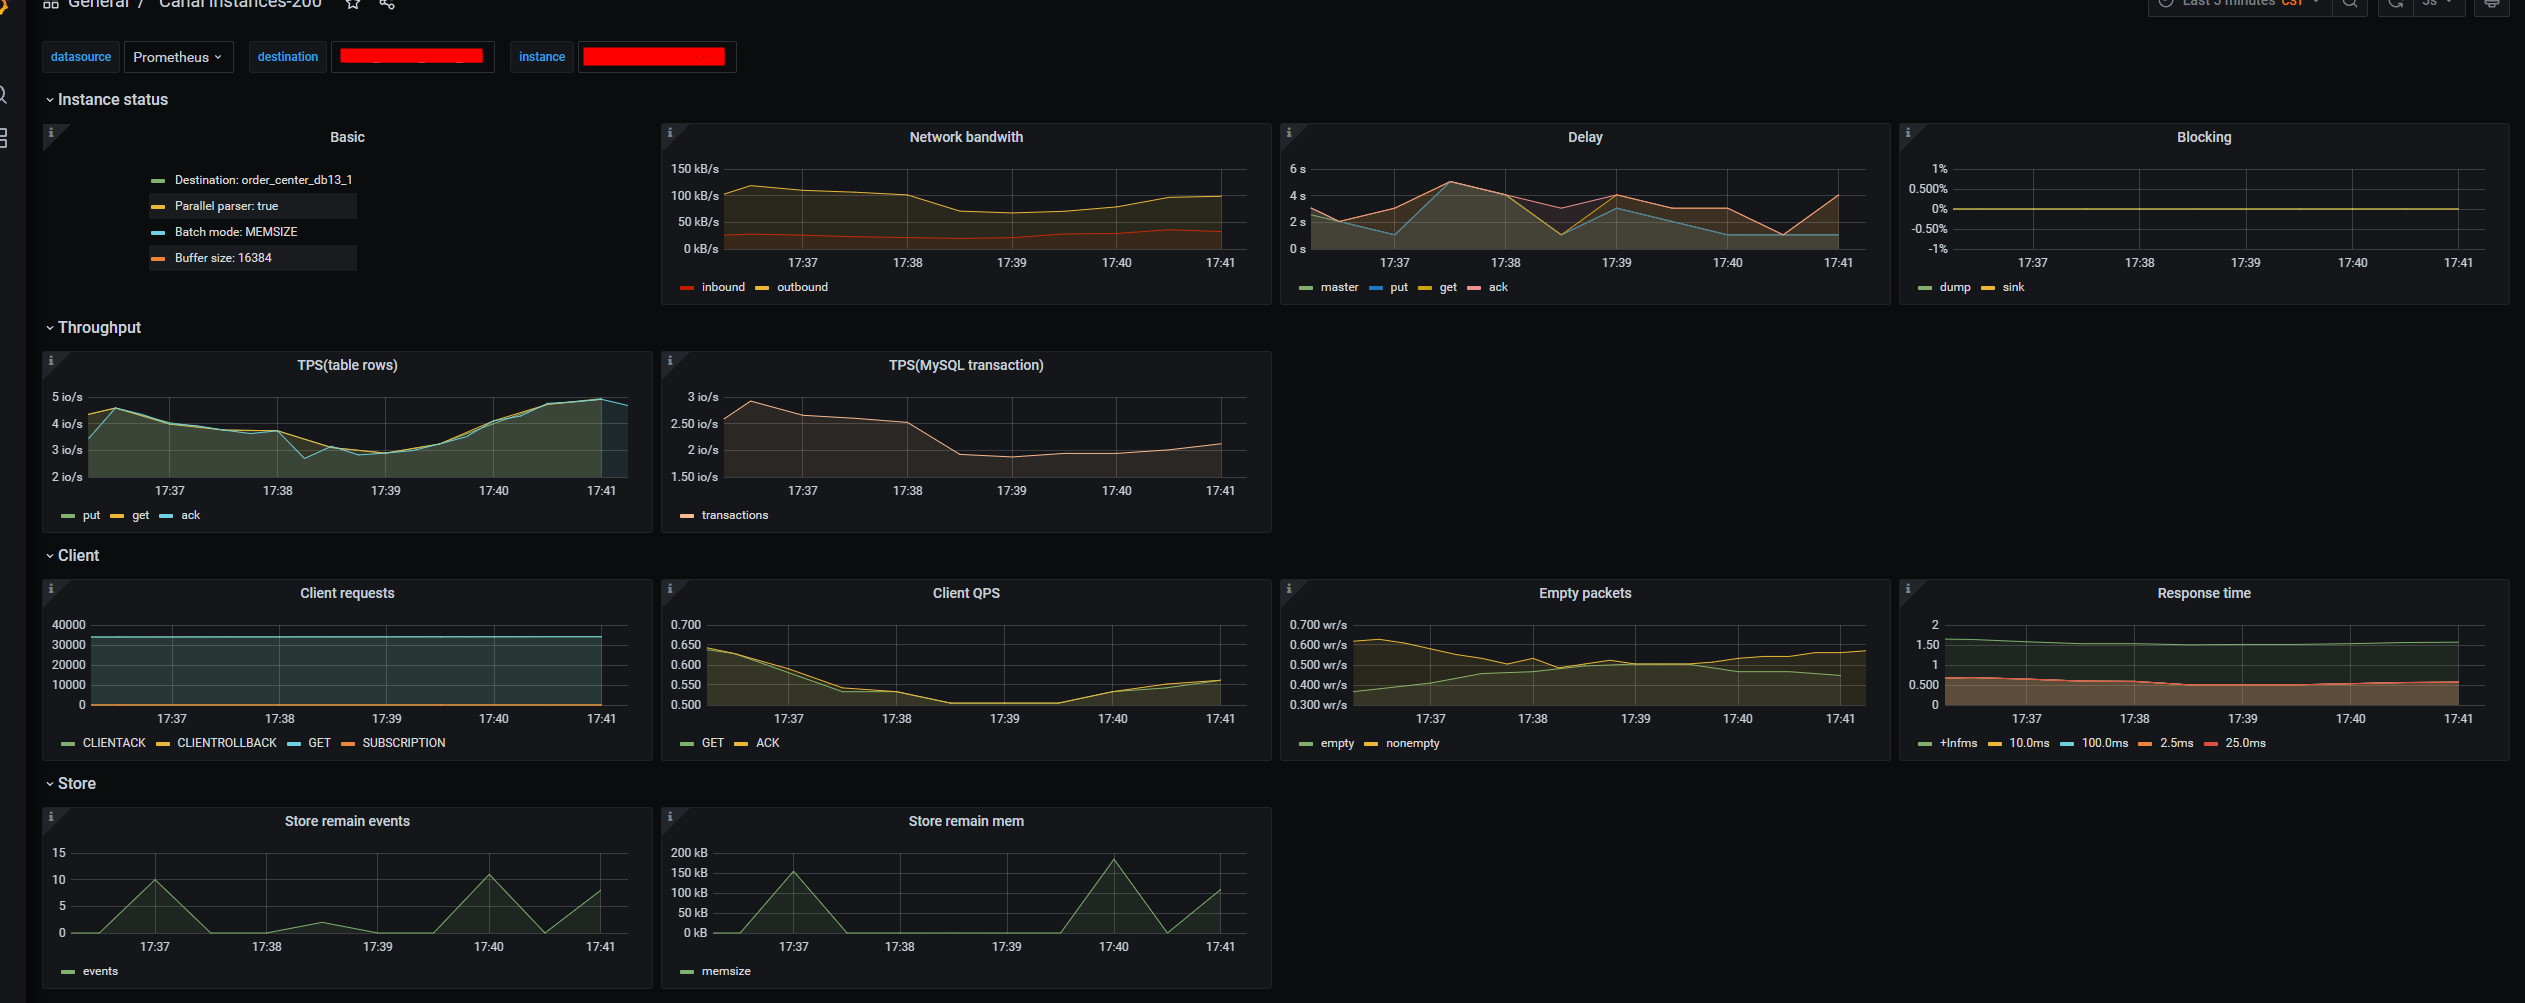View info icon on Empty packets panel

tap(1289, 588)
